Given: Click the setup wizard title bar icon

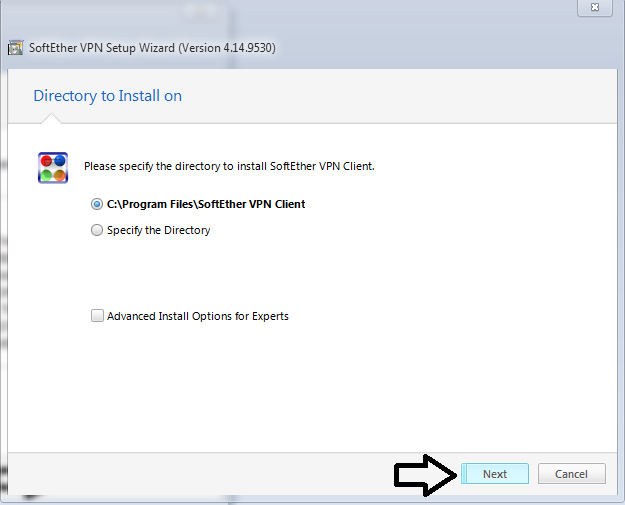Looking at the screenshot, I should click(16, 48).
